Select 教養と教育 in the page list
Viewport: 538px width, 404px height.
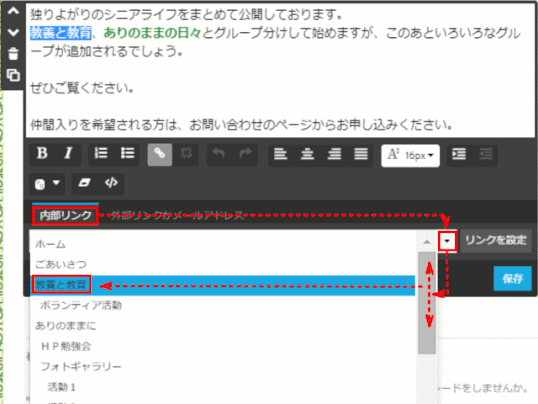[x=223, y=285]
